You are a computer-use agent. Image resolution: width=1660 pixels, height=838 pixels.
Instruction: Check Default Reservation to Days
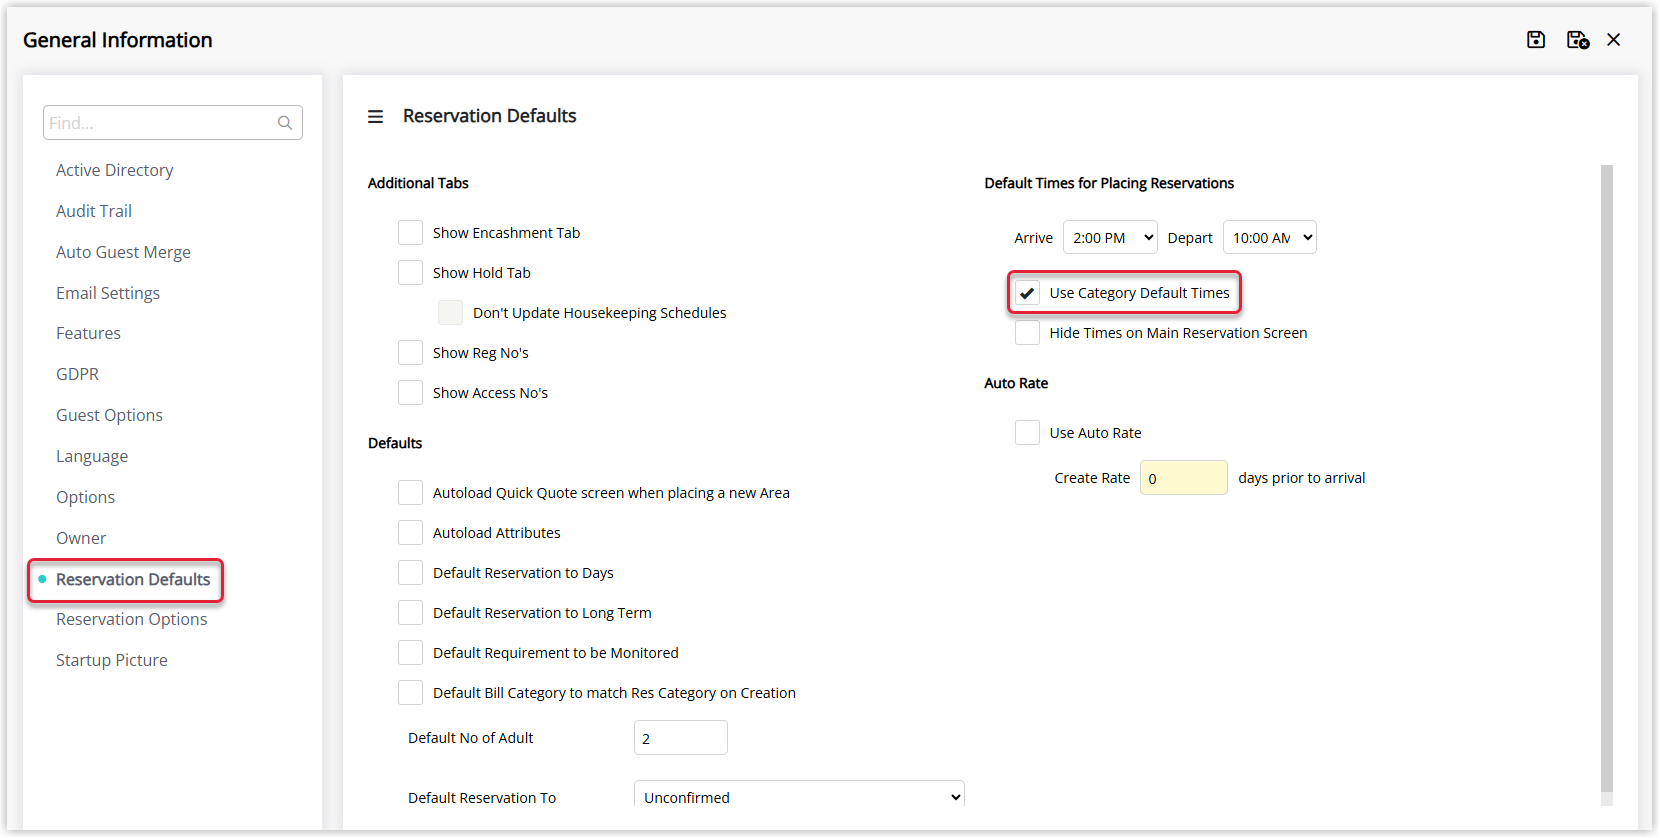[410, 573]
